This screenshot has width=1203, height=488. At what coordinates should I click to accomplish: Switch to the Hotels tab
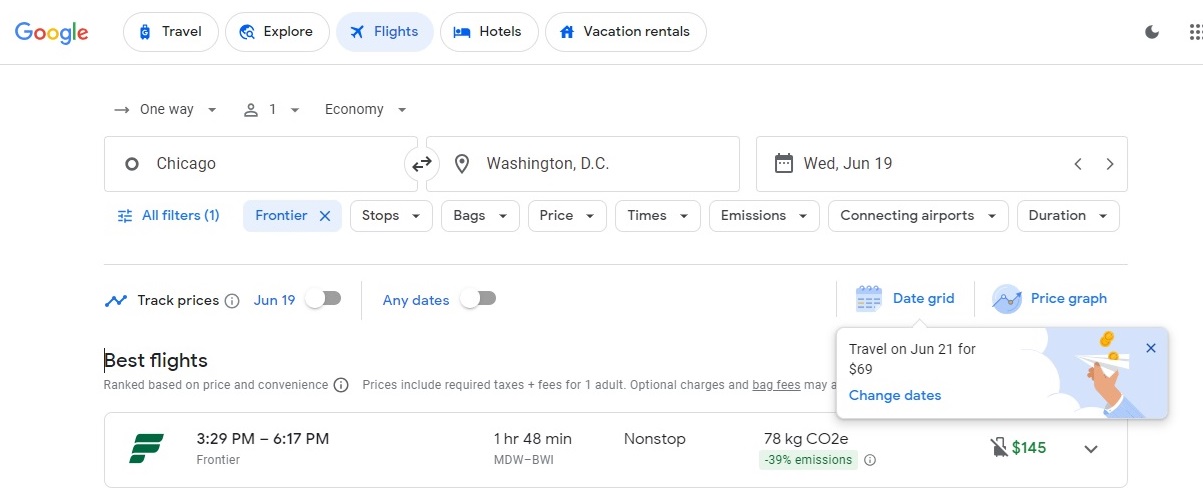click(x=489, y=32)
